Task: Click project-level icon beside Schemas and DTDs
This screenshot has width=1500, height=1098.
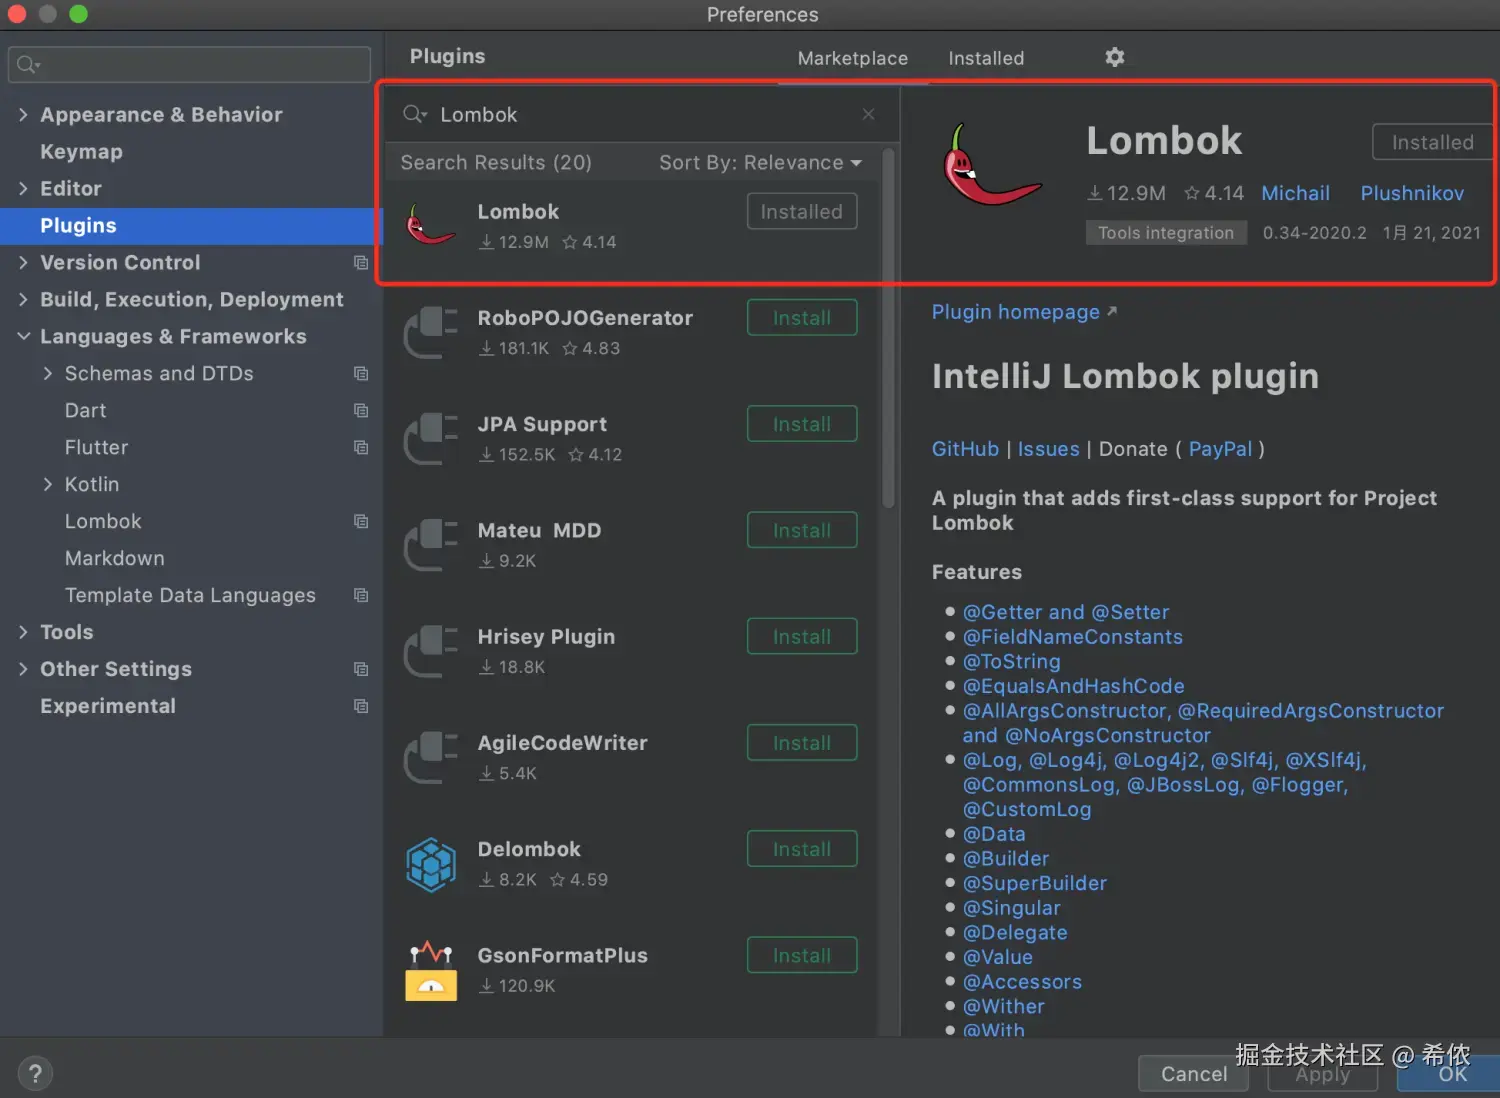Action: click(x=361, y=373)
